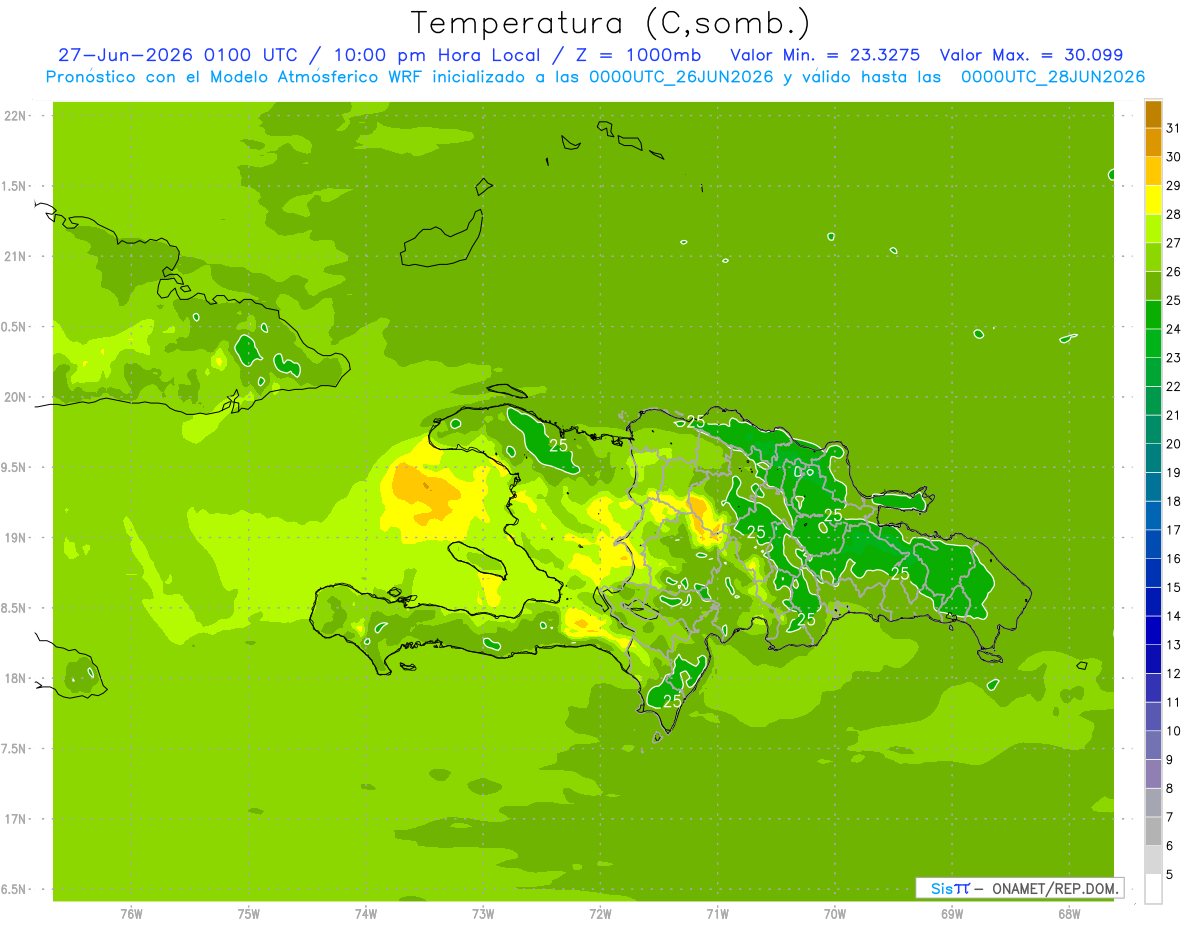Viewport: 1200px width, 927px height.
Task: Pick the yellow swatch between 28 and 29
Action: pyautogui.click(x=1153, y=200)
